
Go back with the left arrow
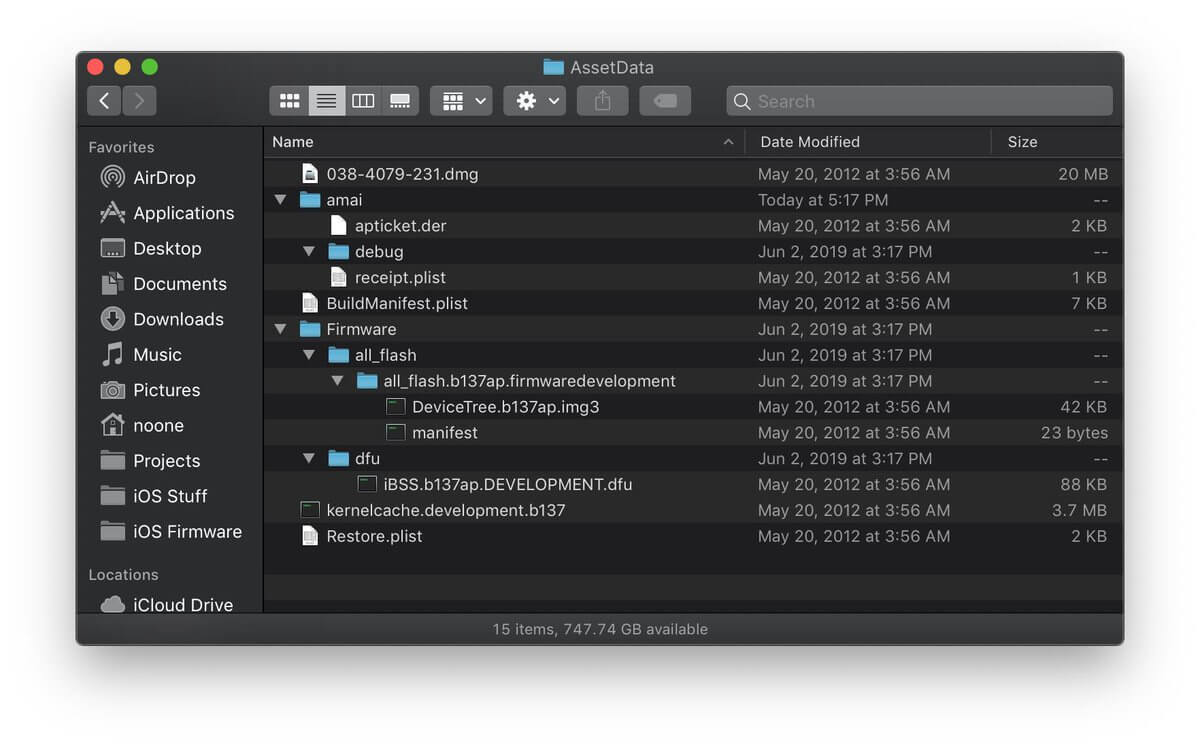[x=104, y=101]
